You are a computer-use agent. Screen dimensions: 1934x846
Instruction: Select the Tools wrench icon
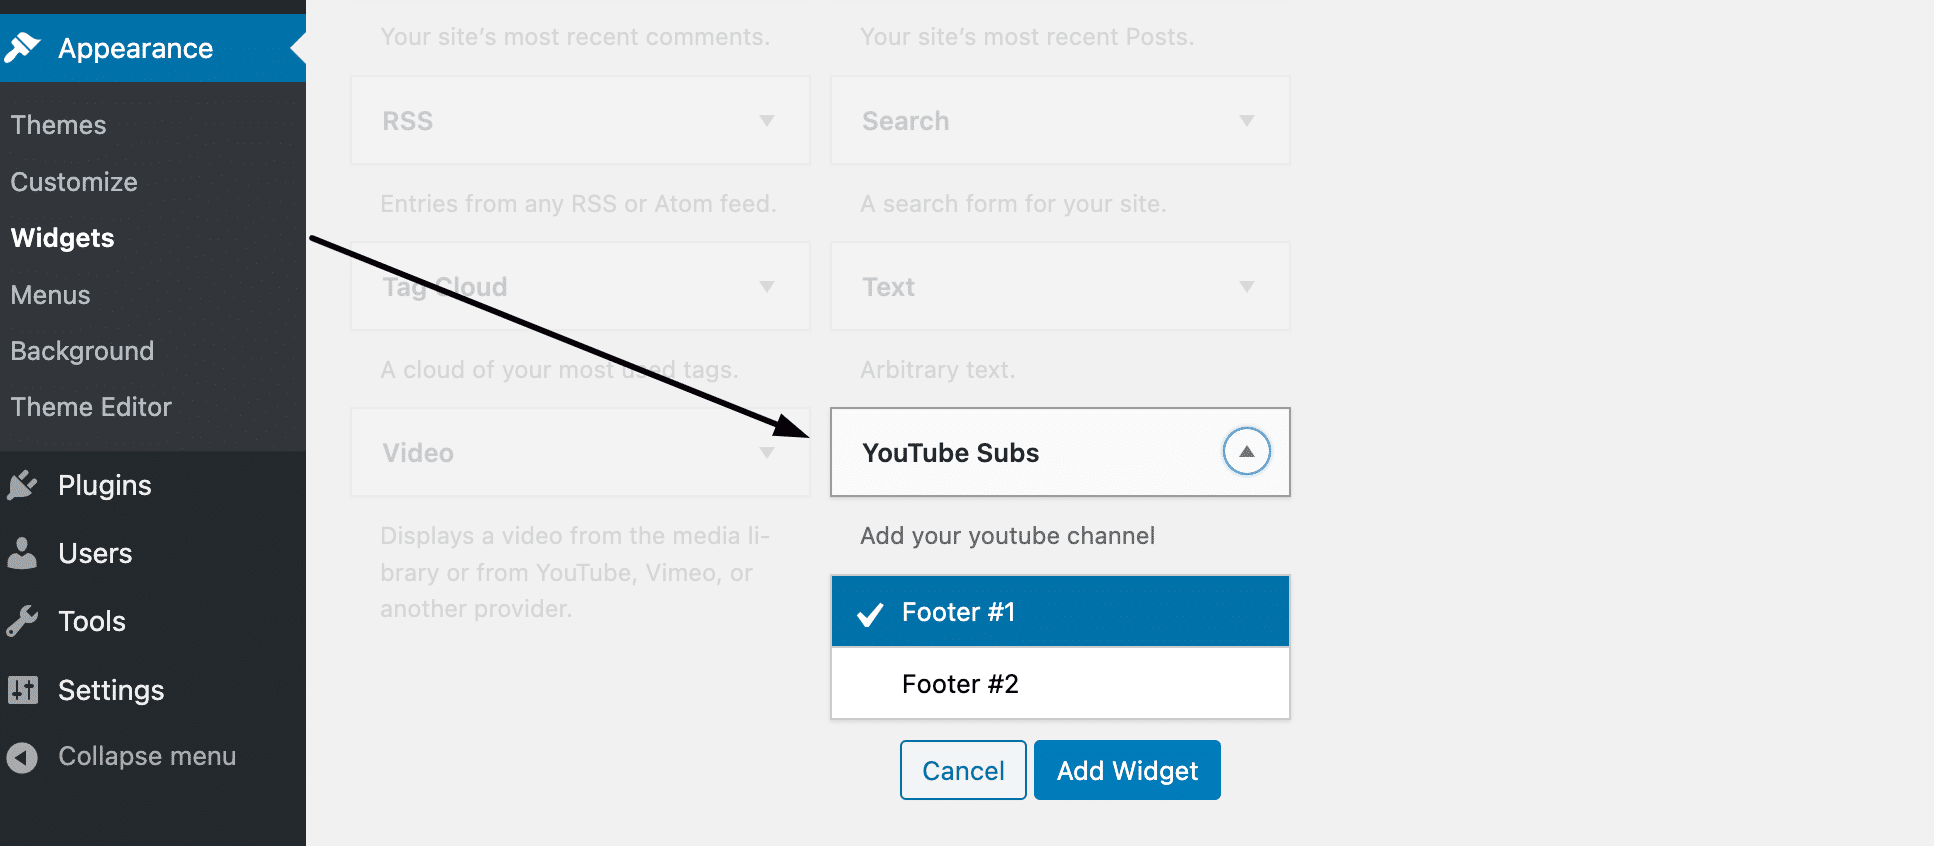[x=24, y=621]
